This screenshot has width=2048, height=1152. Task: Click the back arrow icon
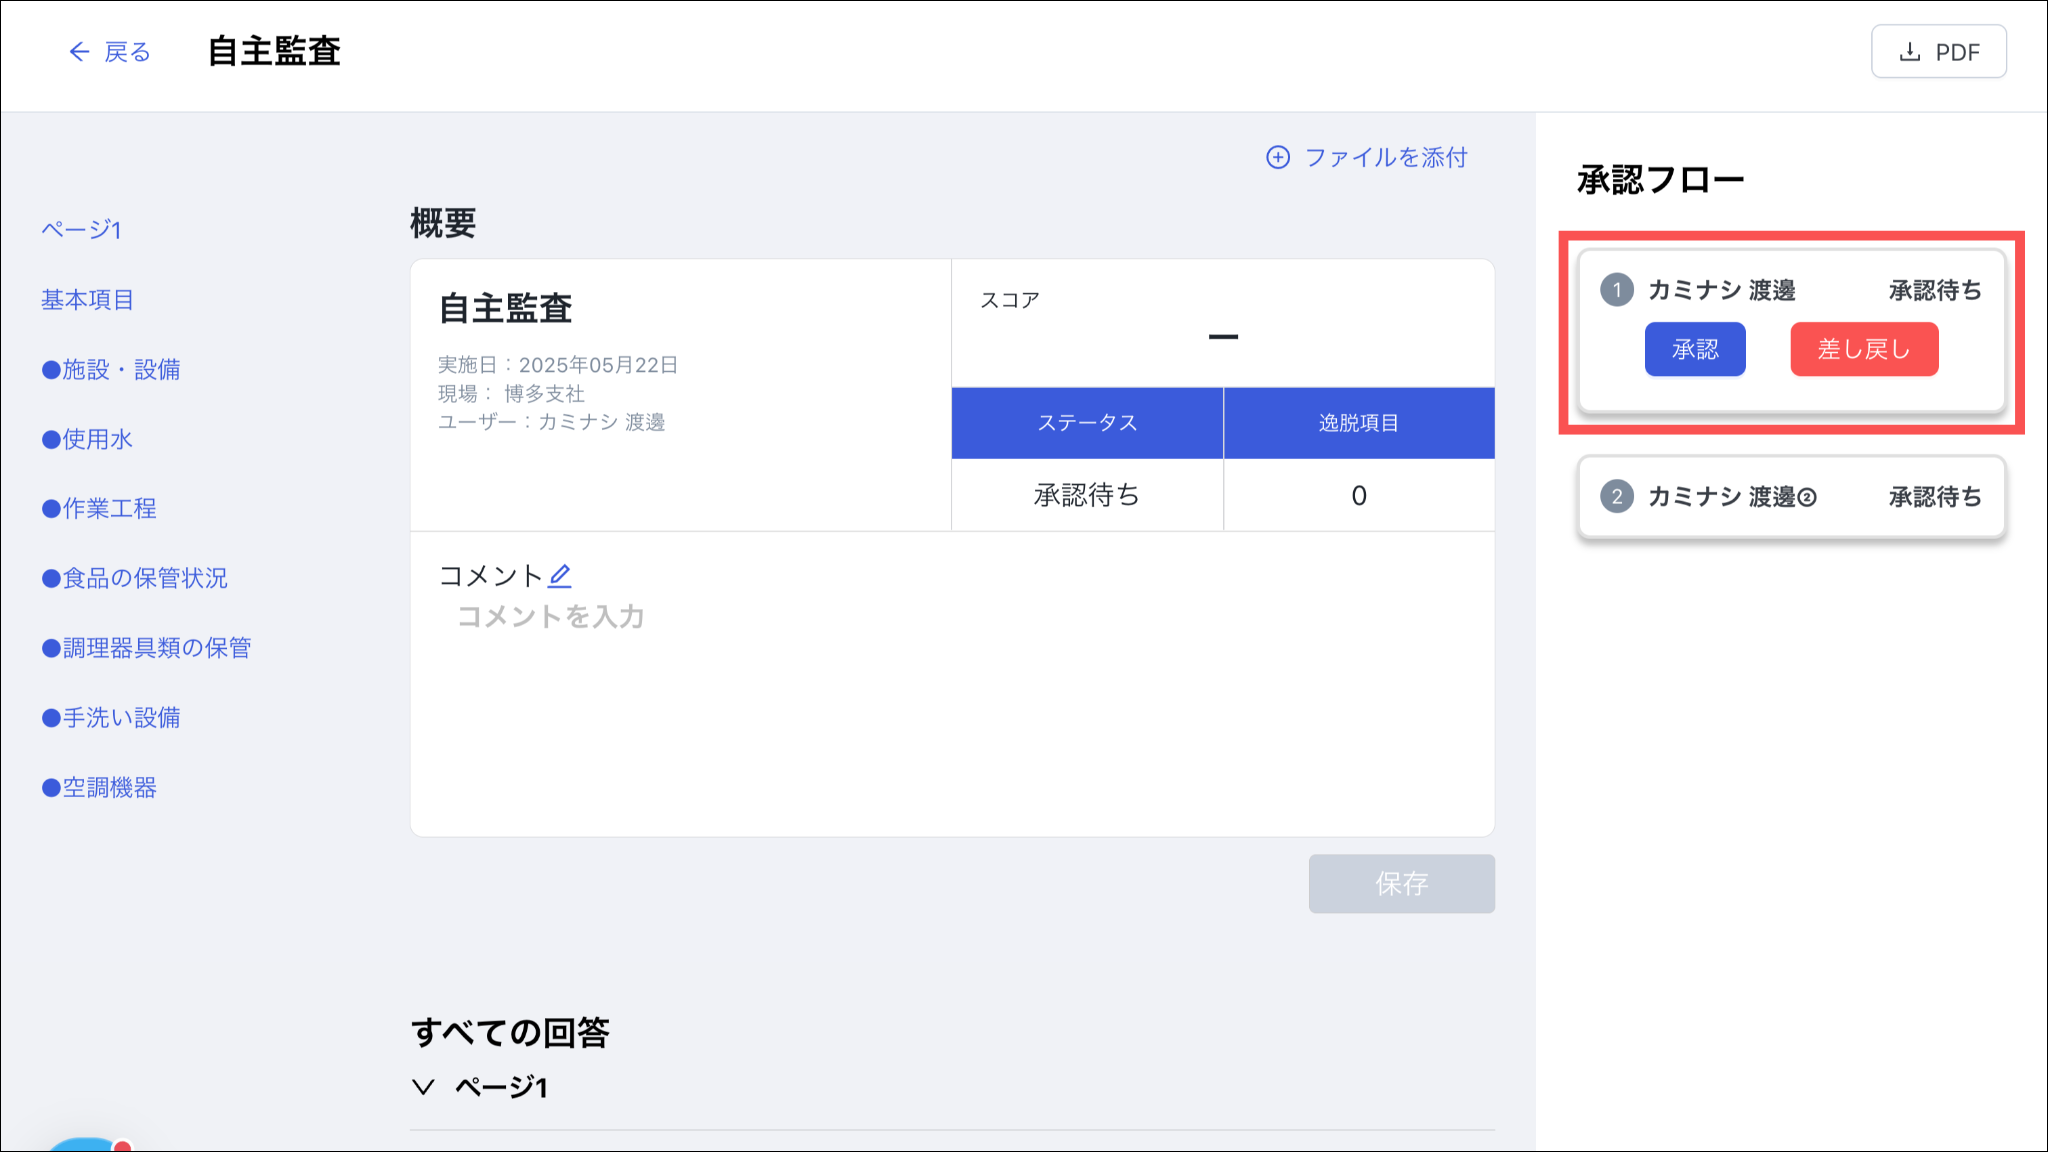coord(79,52)
